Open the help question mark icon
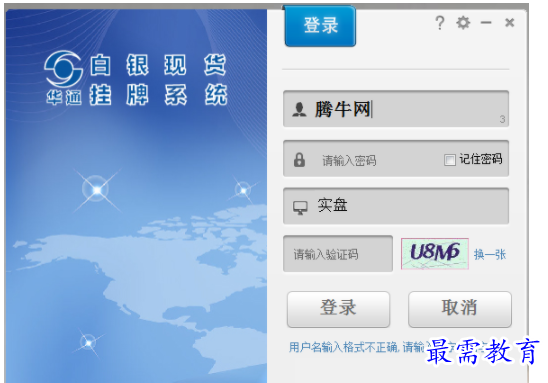The image size is (548, 383). coord(440,23)
